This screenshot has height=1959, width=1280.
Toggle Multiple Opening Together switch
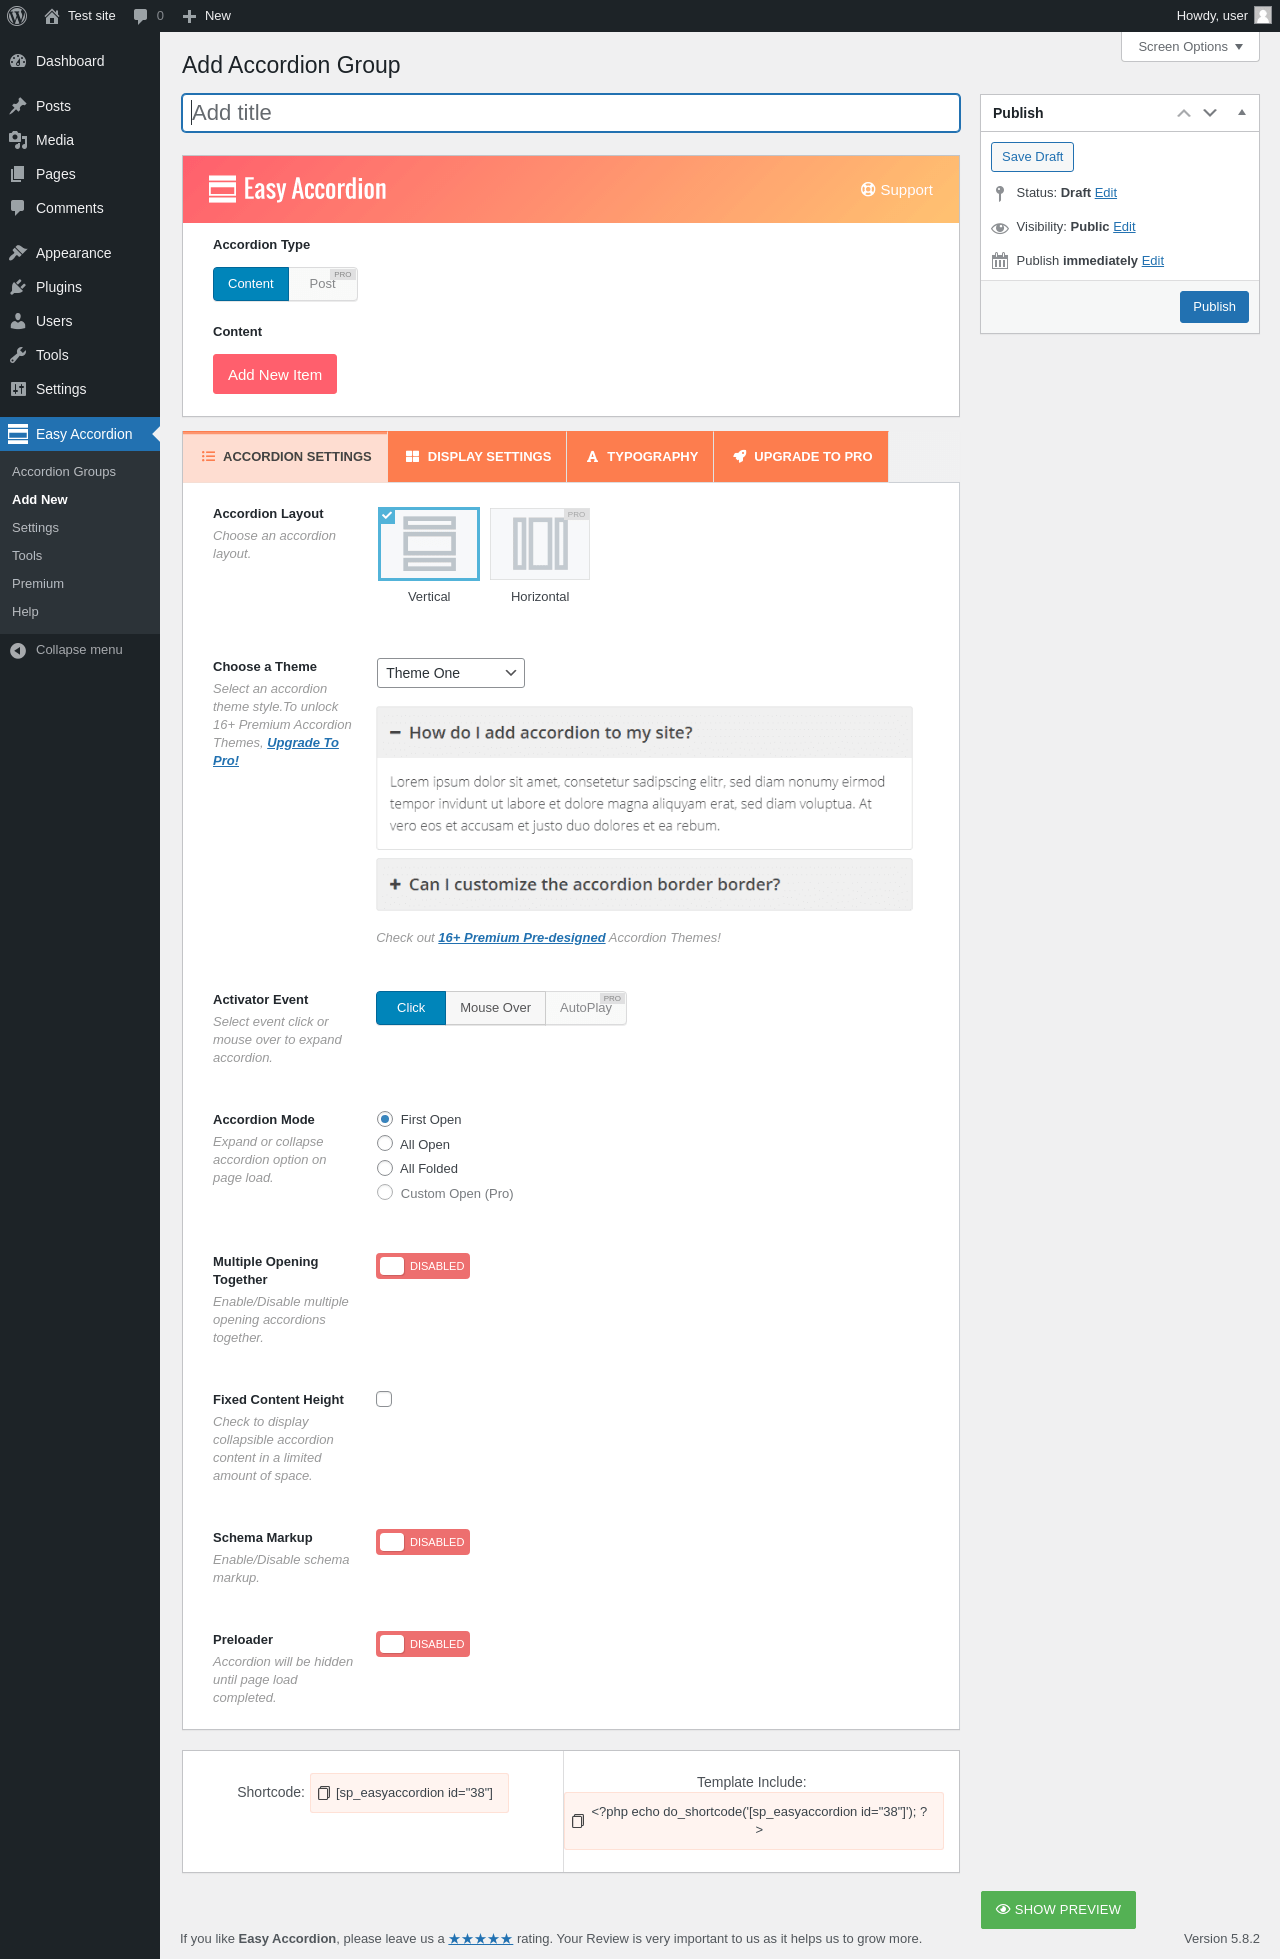[x=423, y=1266]
